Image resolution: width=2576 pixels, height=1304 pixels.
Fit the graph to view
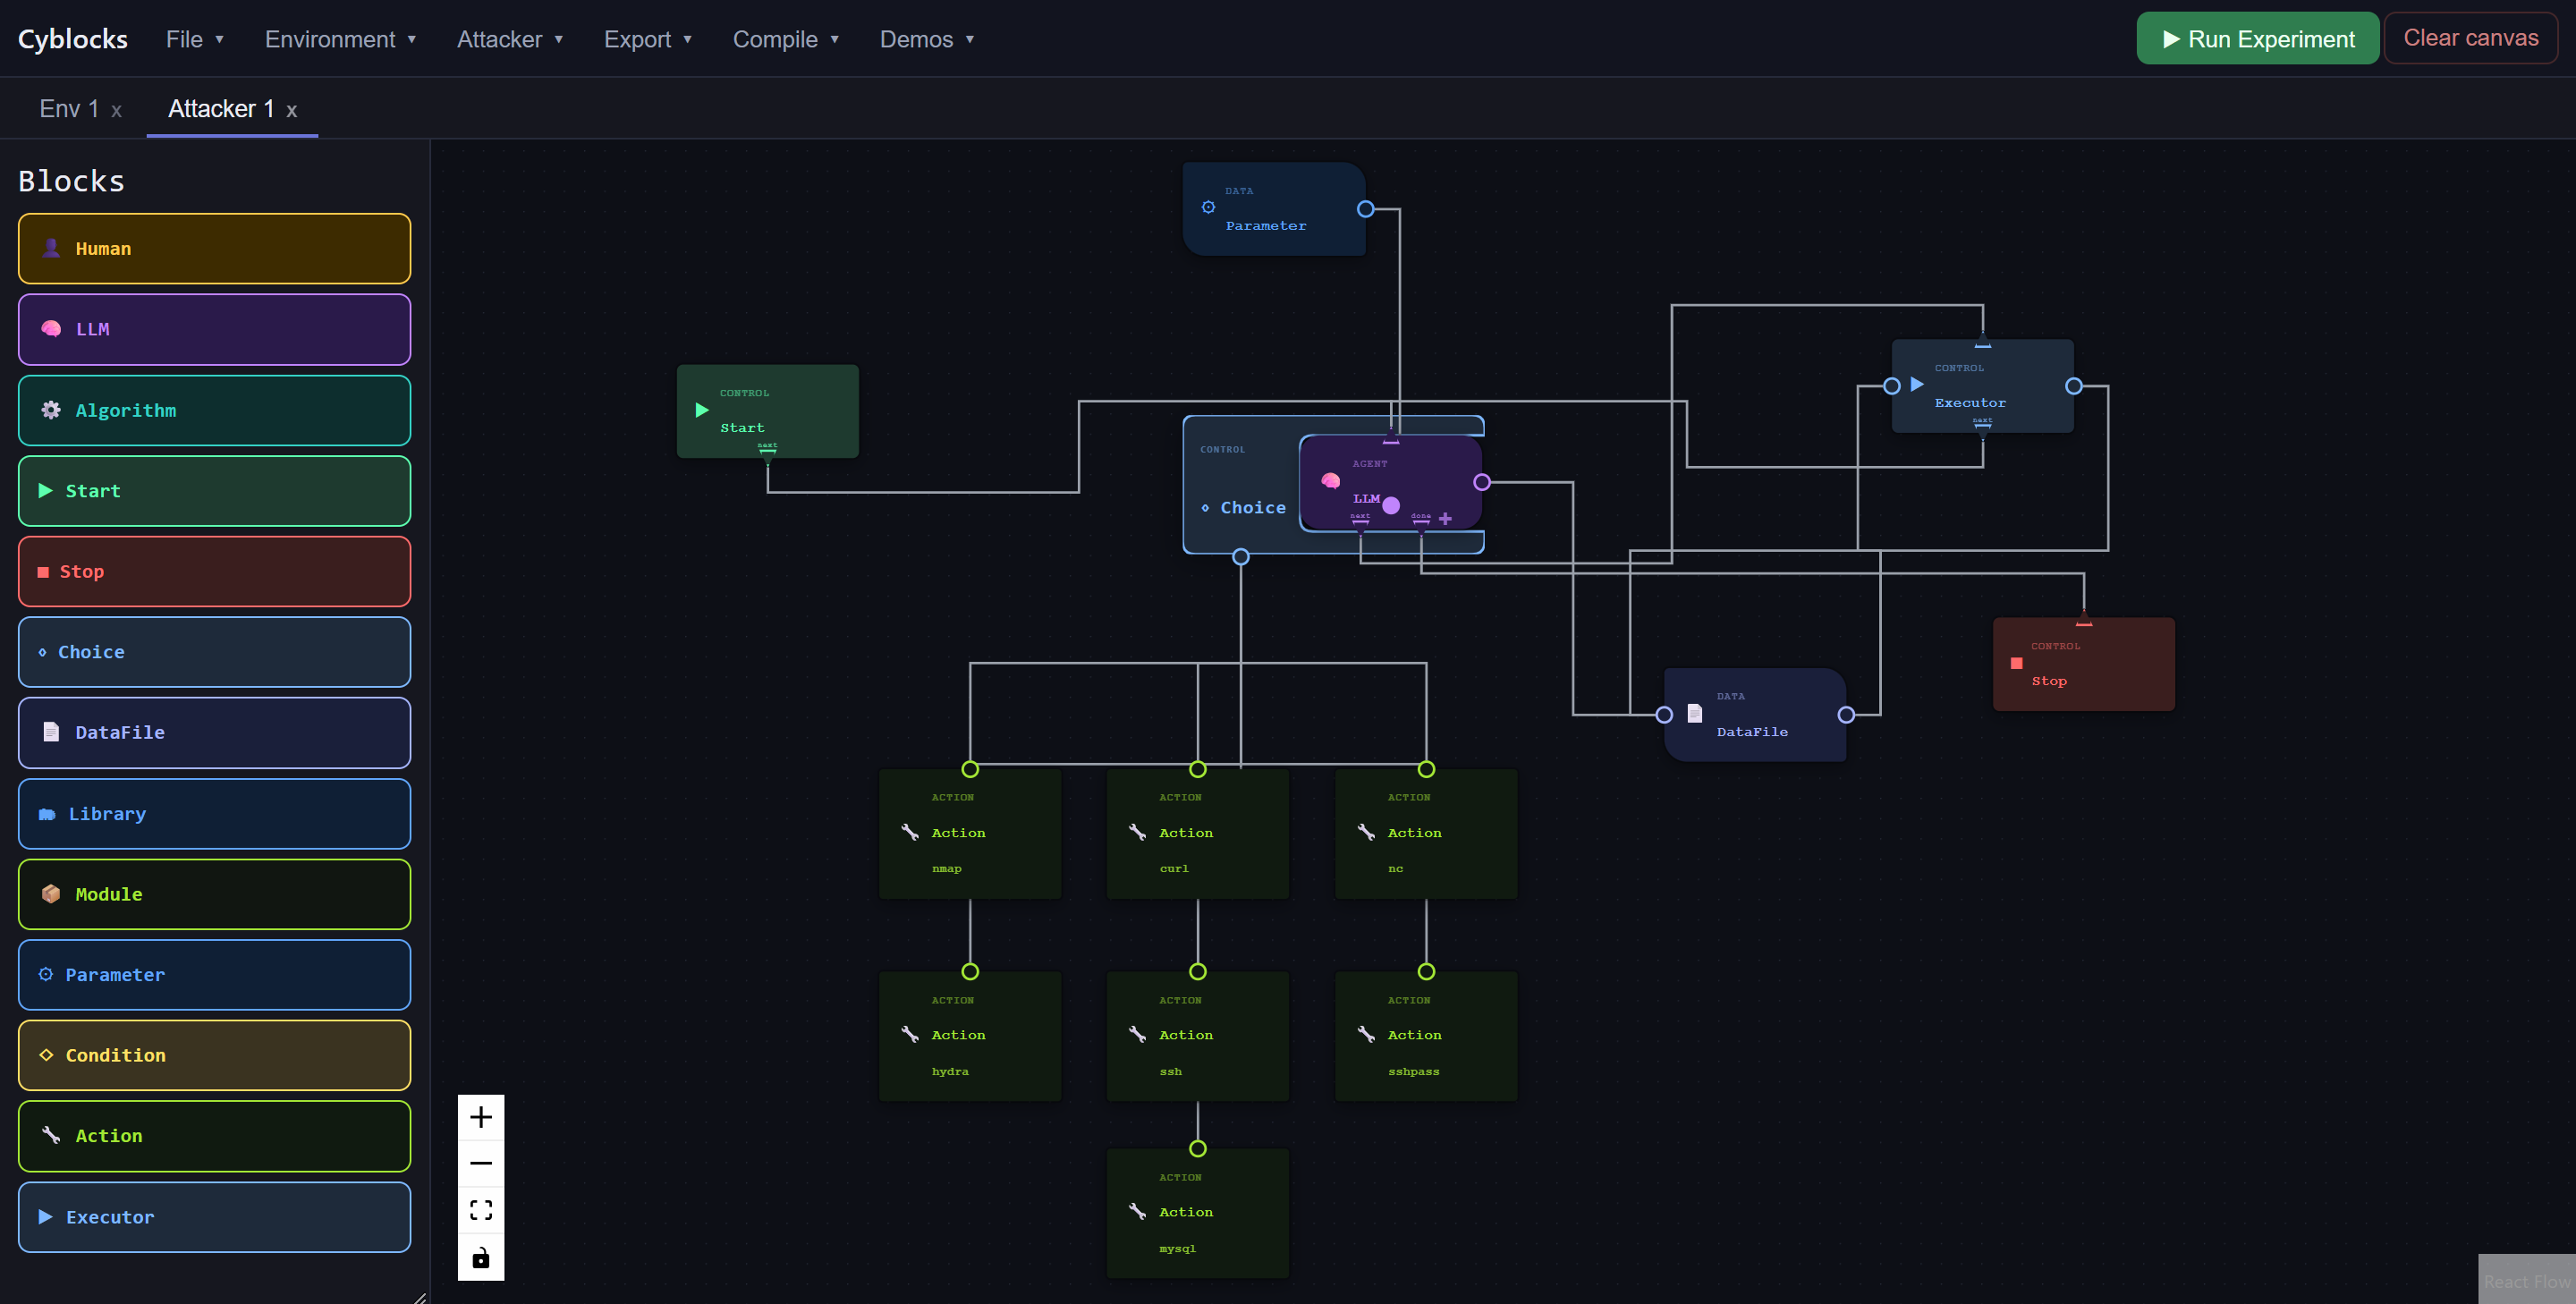481,1210
